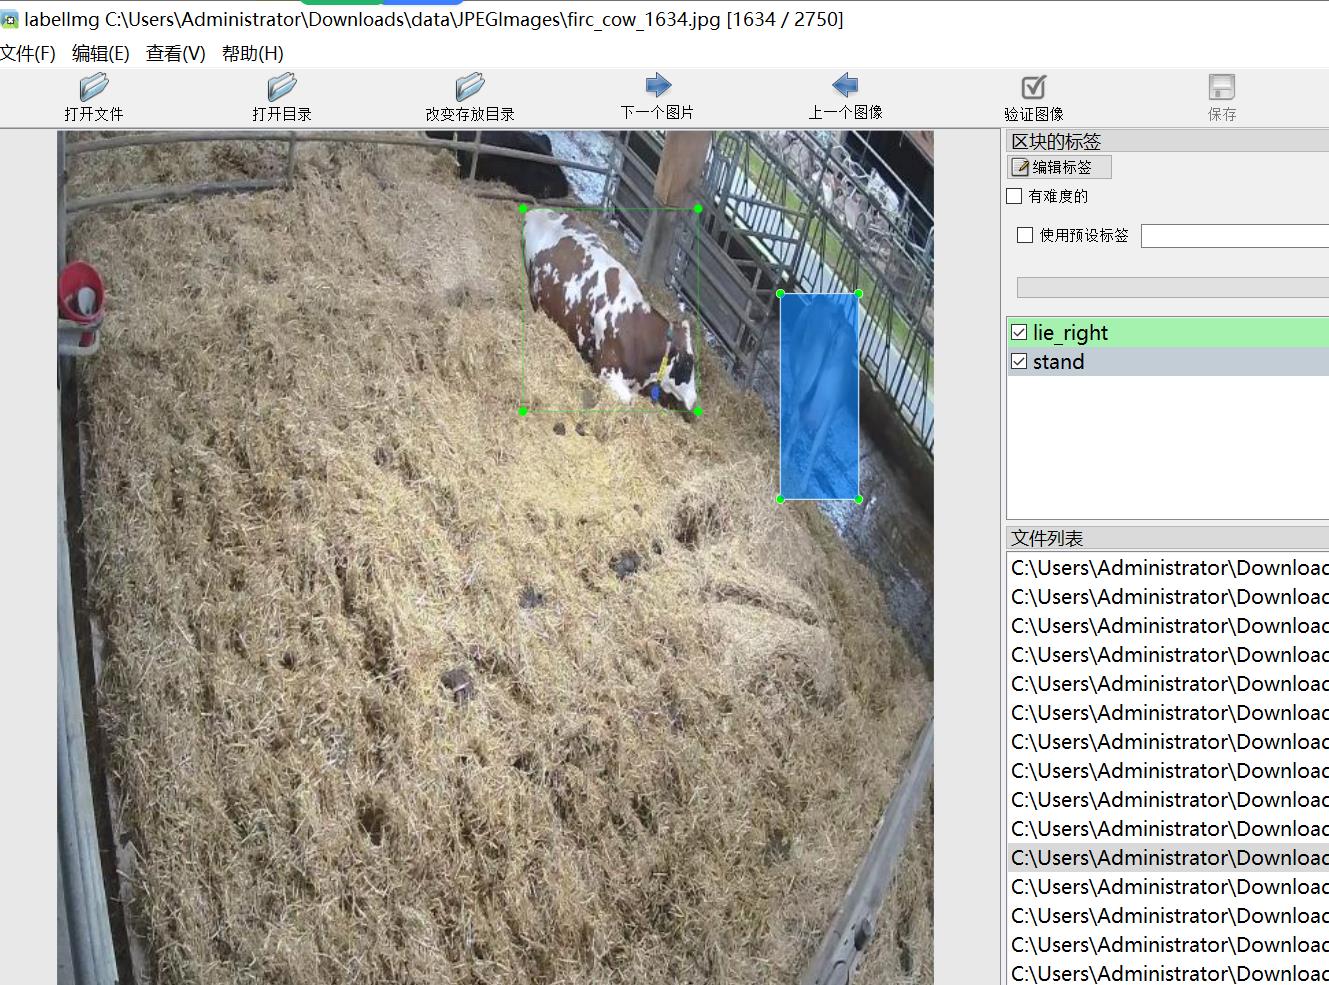Open the File menu (文件)
Image resolution: width=1329 pixels, height=985 pixels.
pyautogui.click(x=28, y=53)
